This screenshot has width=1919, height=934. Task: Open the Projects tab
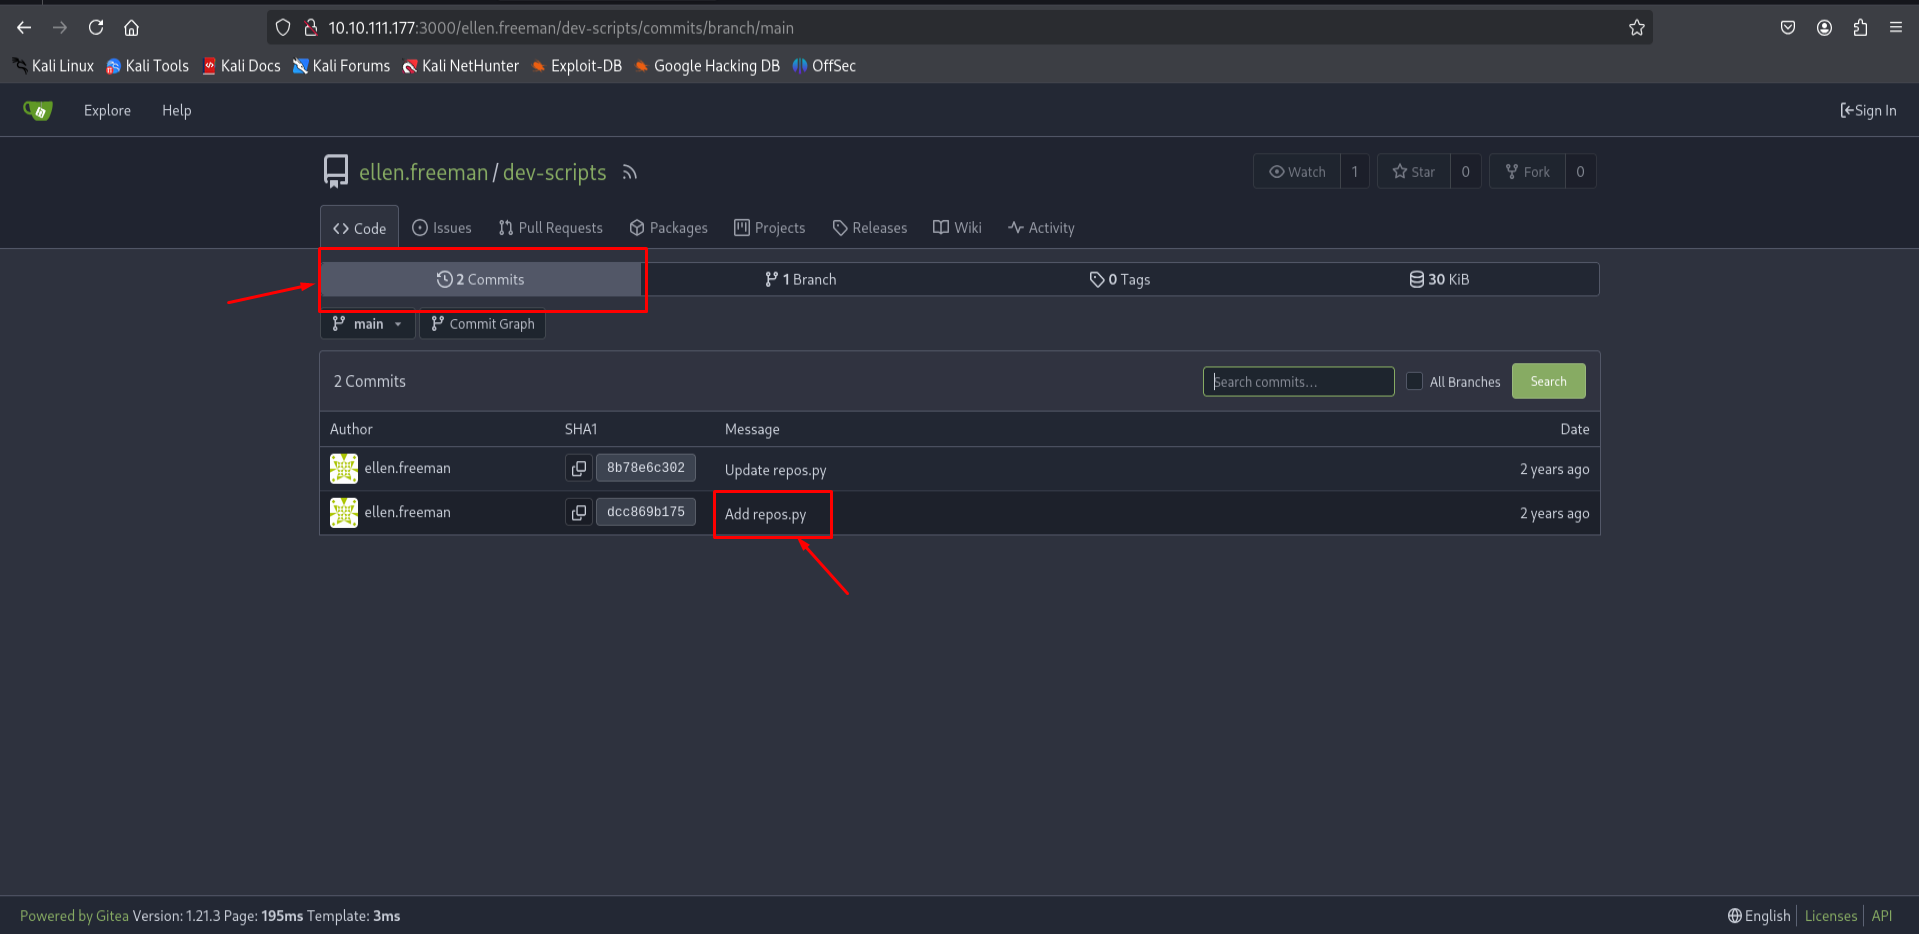coord(769,228)
